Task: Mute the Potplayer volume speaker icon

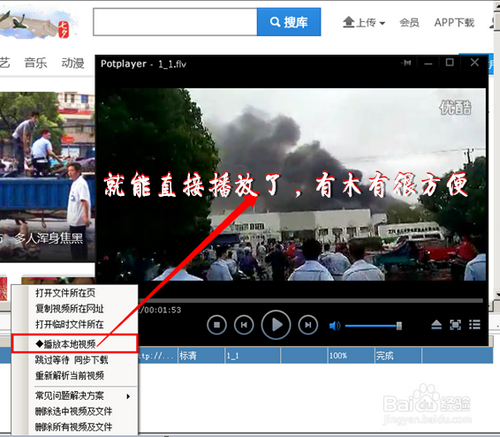Action: point(335,325)
